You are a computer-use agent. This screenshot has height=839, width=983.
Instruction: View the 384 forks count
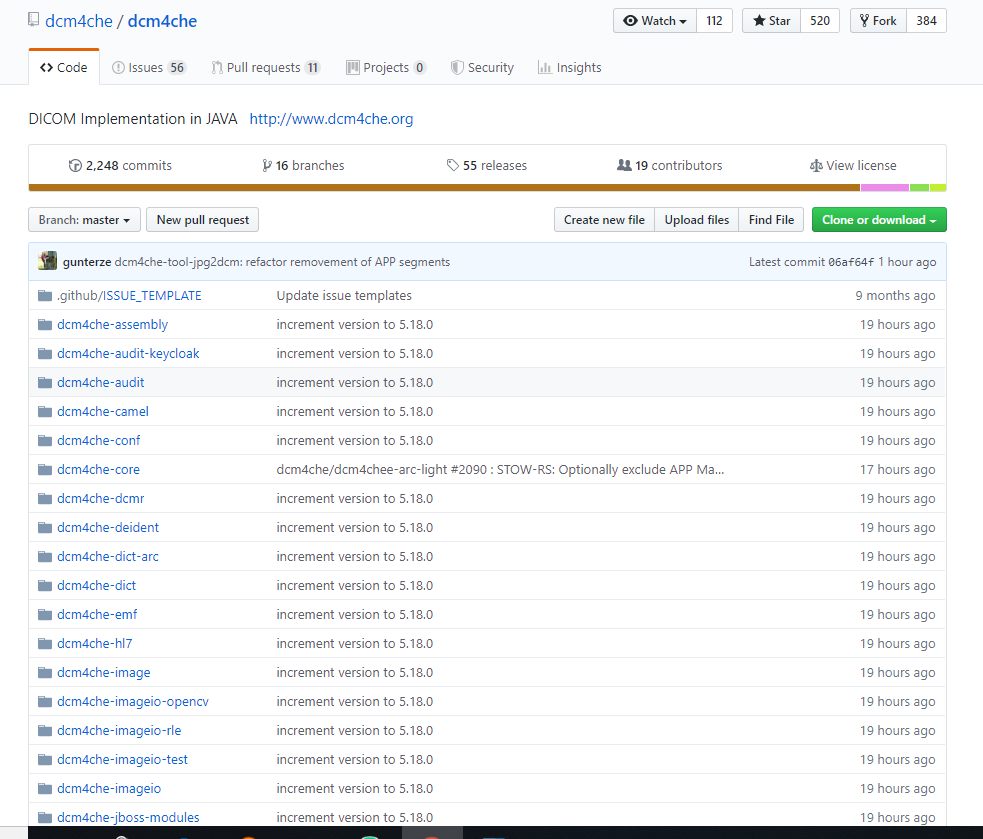[x=926, y=21]
